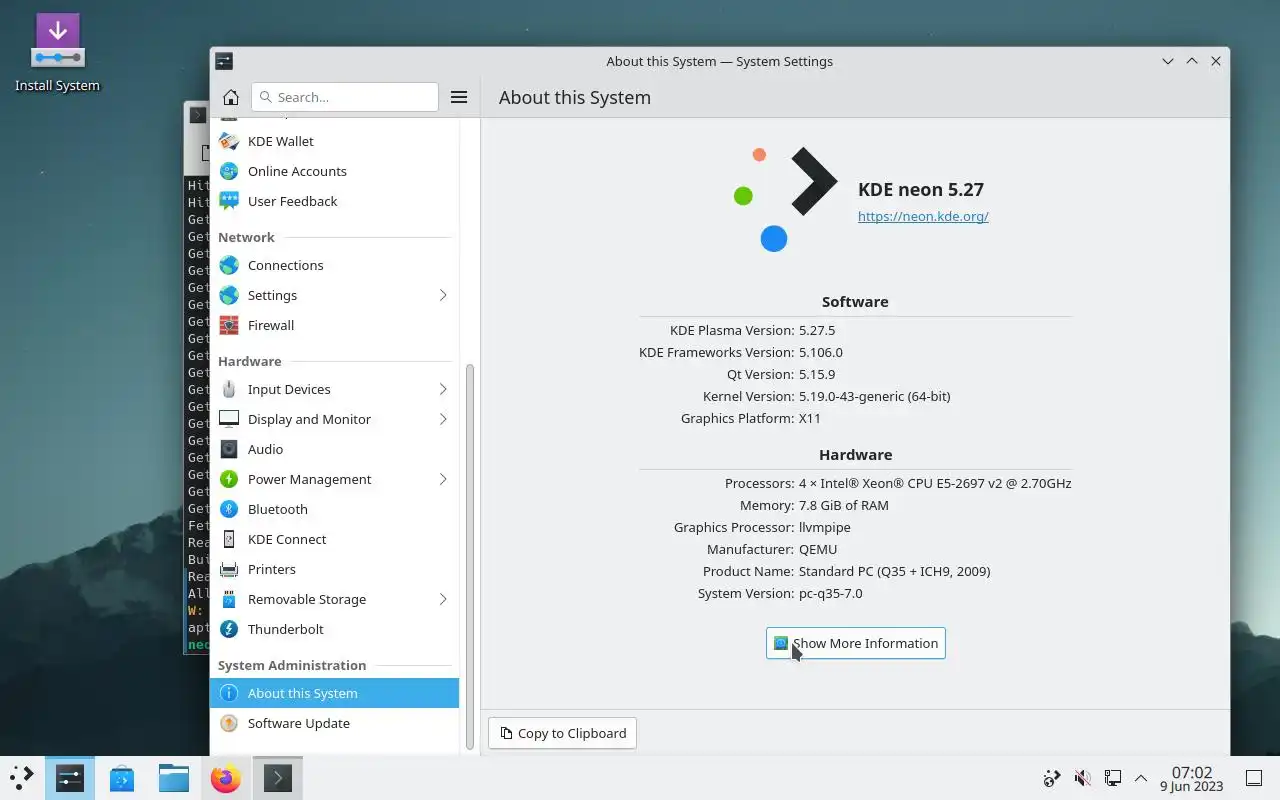Click the Printers text label in sidebar

(x=272, y=569)
